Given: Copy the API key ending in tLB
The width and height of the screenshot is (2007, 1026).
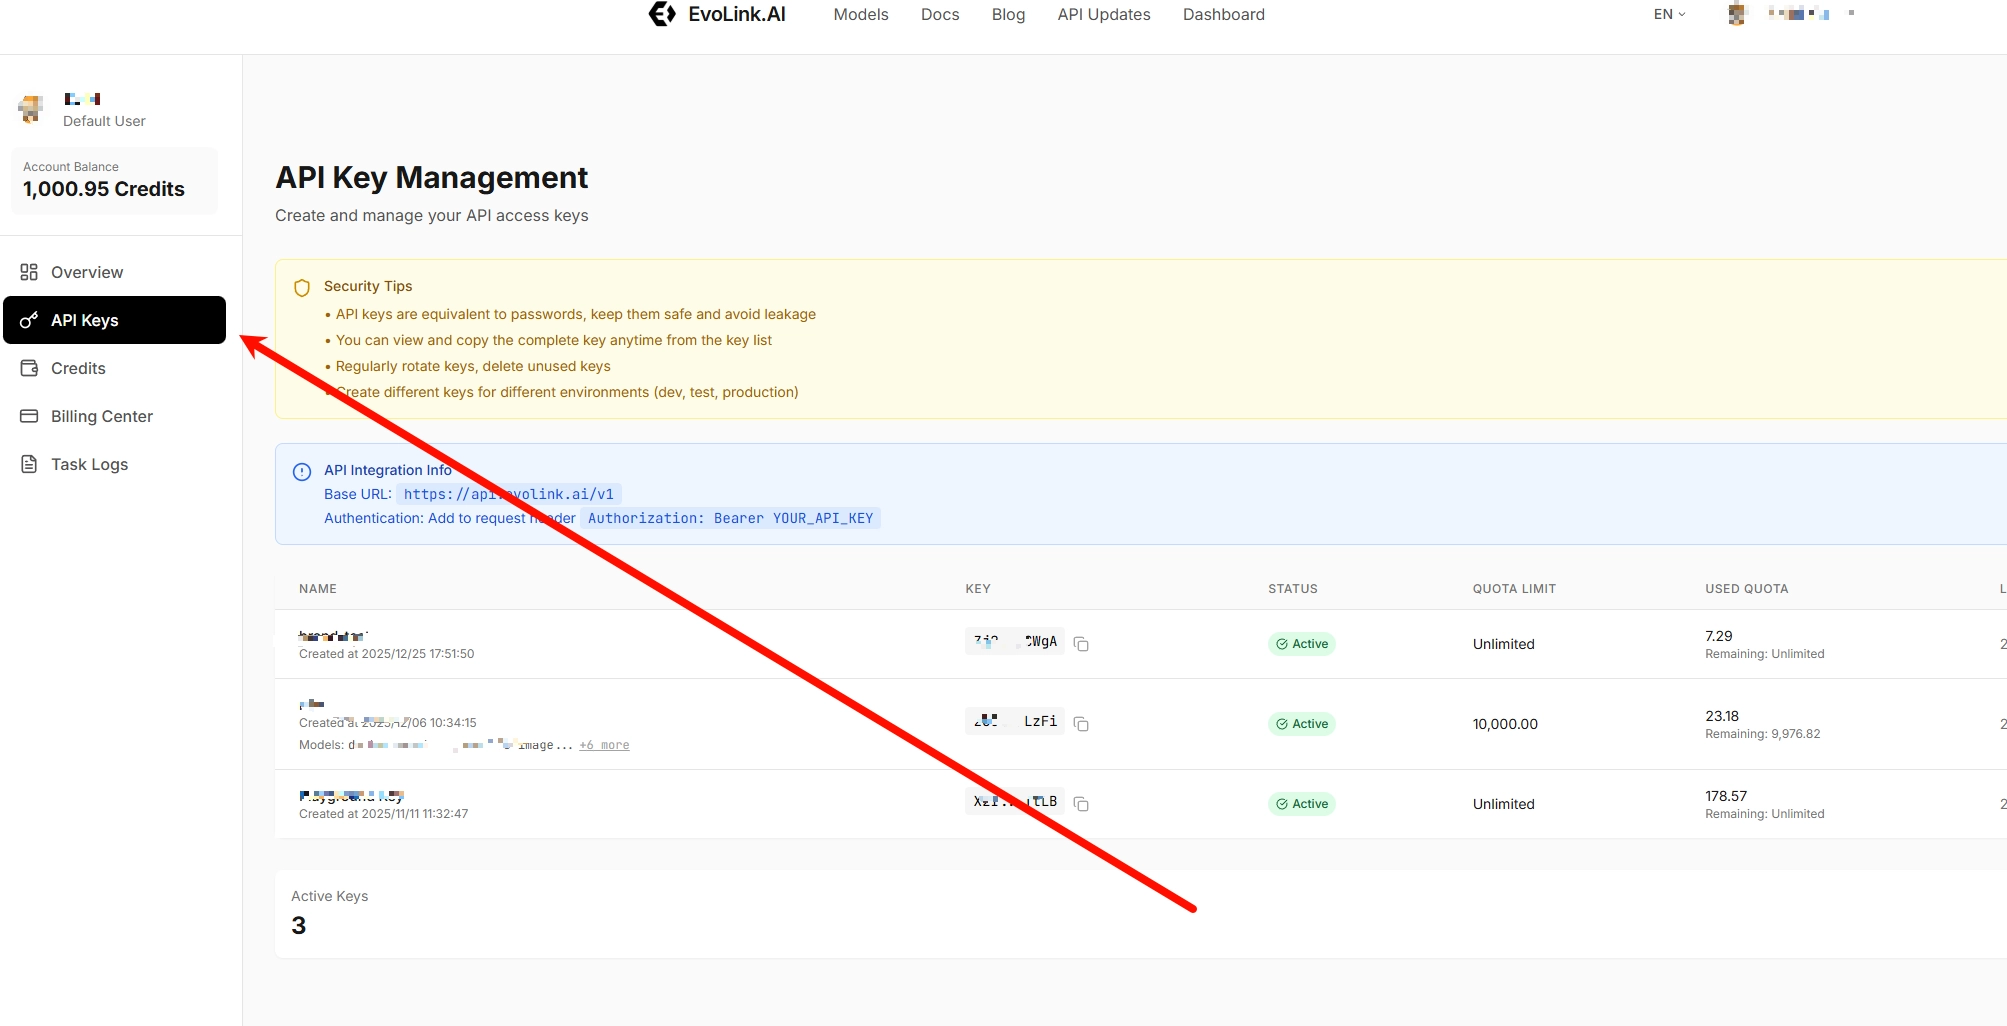Looking at the screenshot, I should 1081,804.
